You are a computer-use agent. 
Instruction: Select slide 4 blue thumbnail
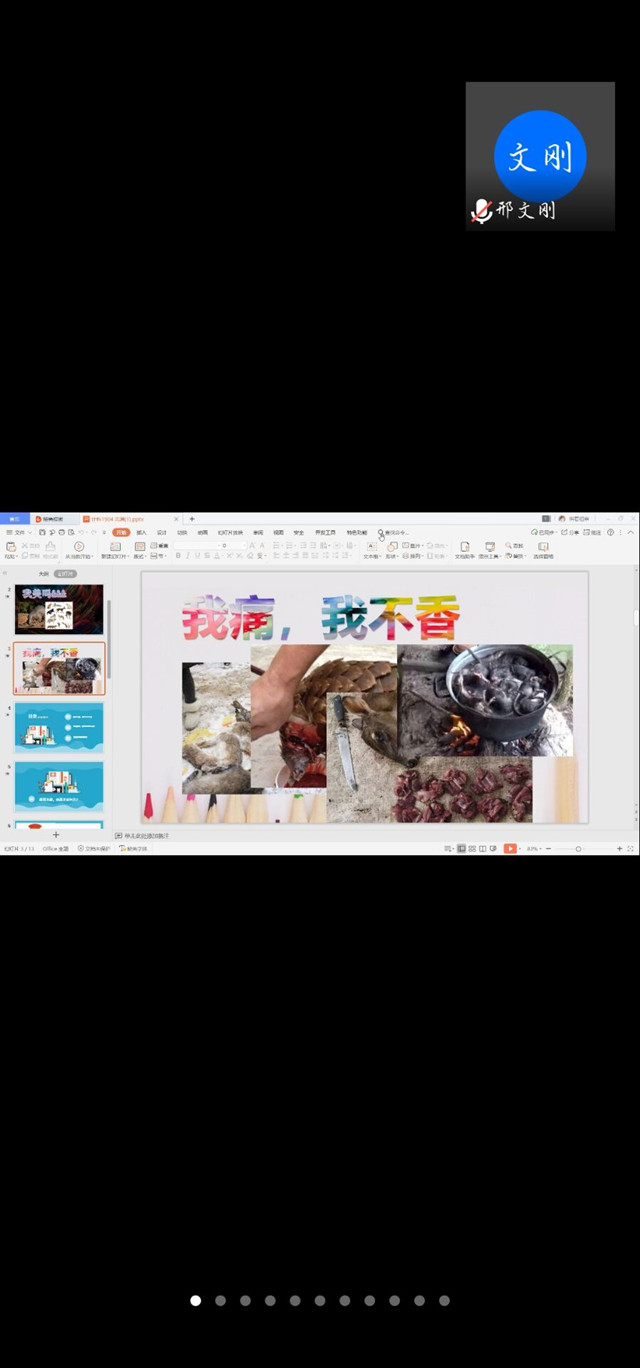coord(59,728)
